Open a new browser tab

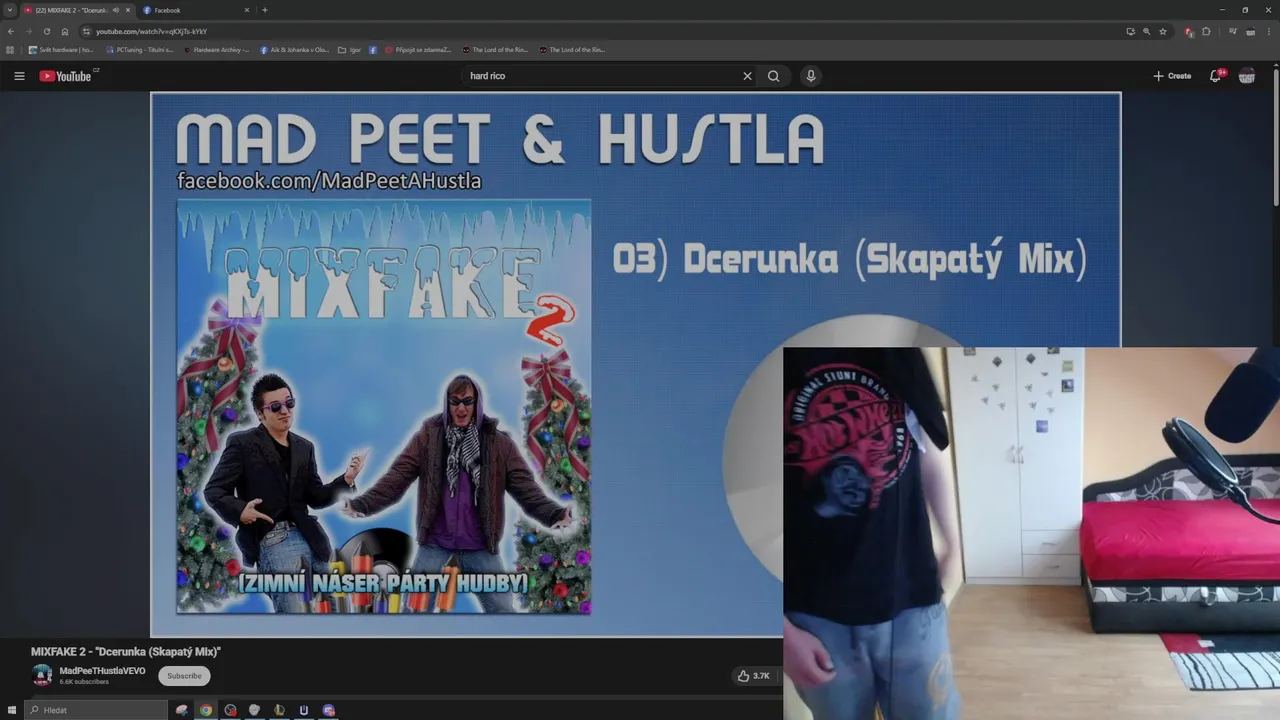[265, 10]
